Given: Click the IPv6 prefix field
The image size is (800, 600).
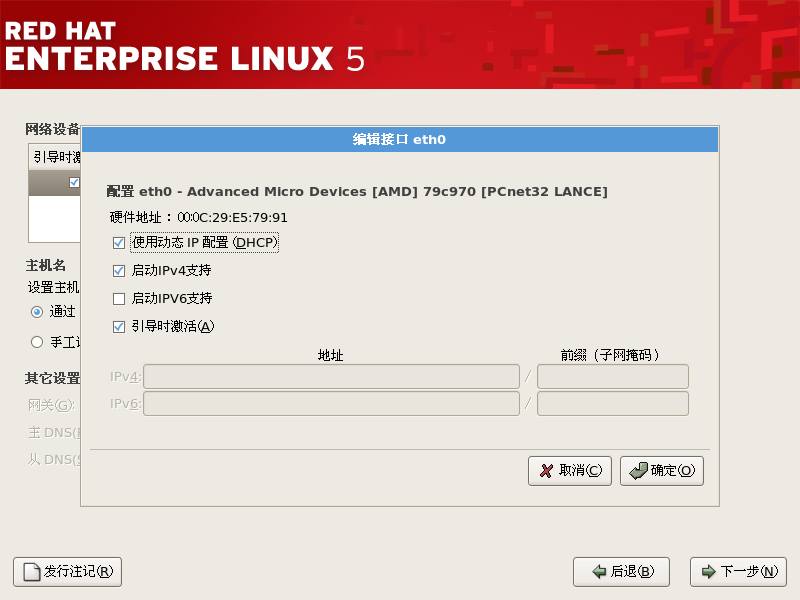Looking at the screenshot, I should tap(613, 404).
